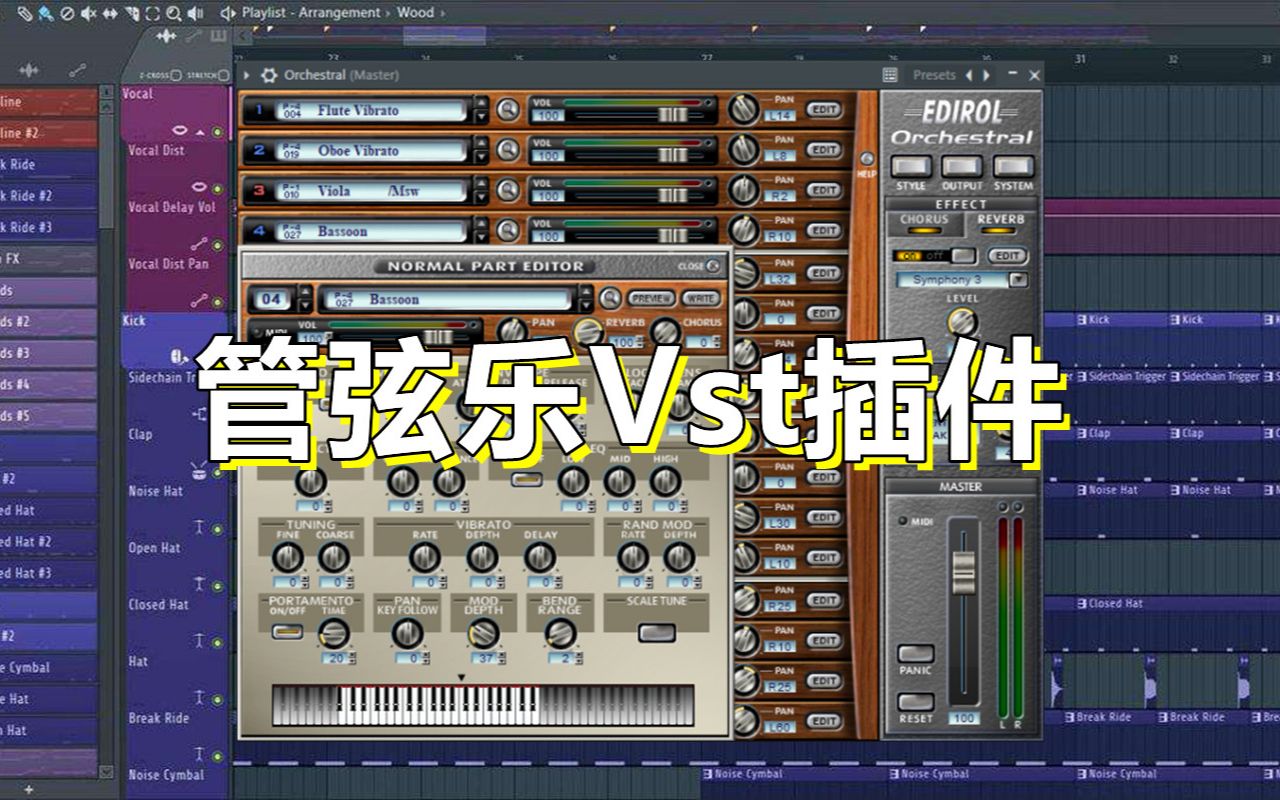Choose the select tool in playlist toolbar
The height and width of the screenshot is (800, 1280).
click(152, 14)
